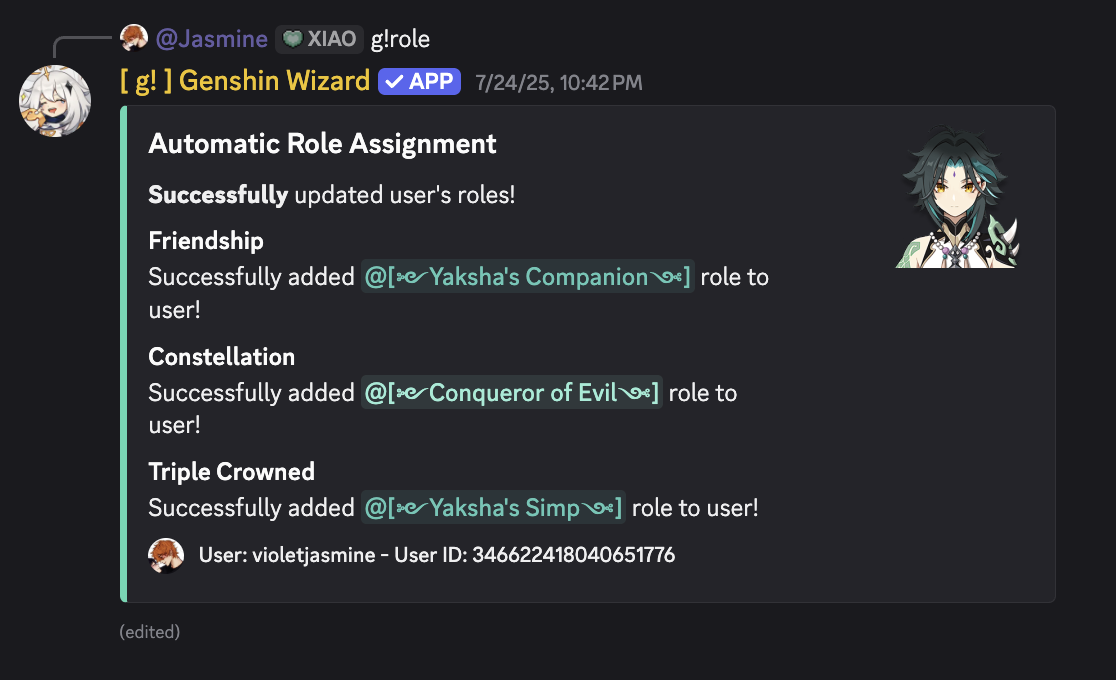
Task: Click the verified APP badge
Action: pos(419,81)
